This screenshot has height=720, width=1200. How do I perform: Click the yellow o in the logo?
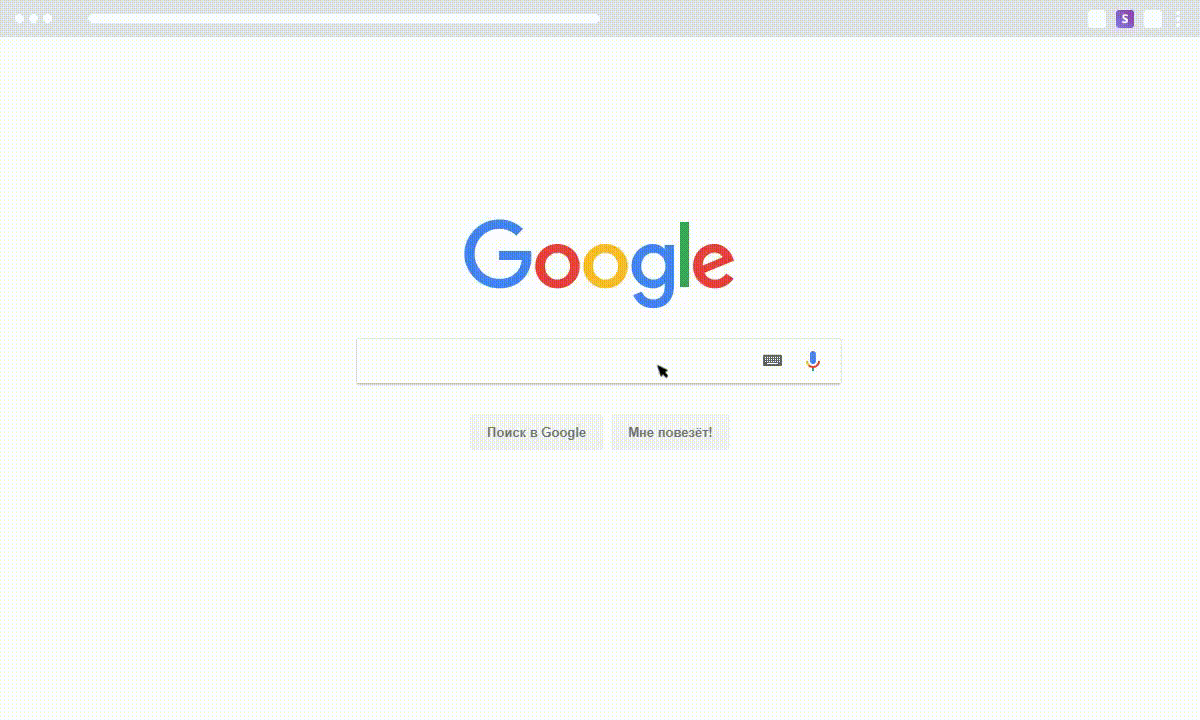[606, 266]
